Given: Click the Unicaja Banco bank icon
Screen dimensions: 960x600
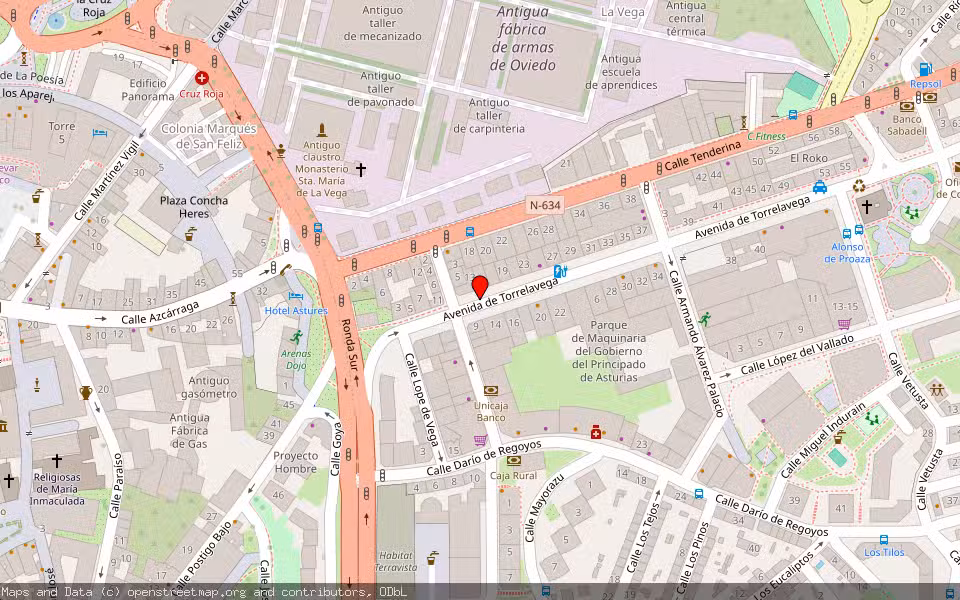Looking at the screenshot, I should [x=490, y=391].
